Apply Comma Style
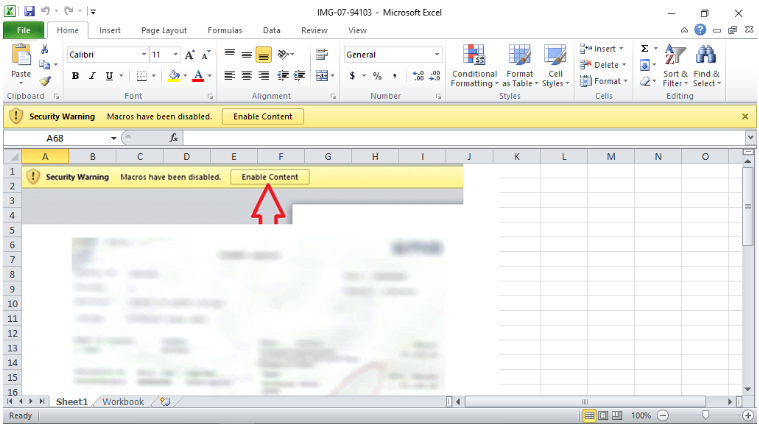759x424 pixels. coord(395,76)
